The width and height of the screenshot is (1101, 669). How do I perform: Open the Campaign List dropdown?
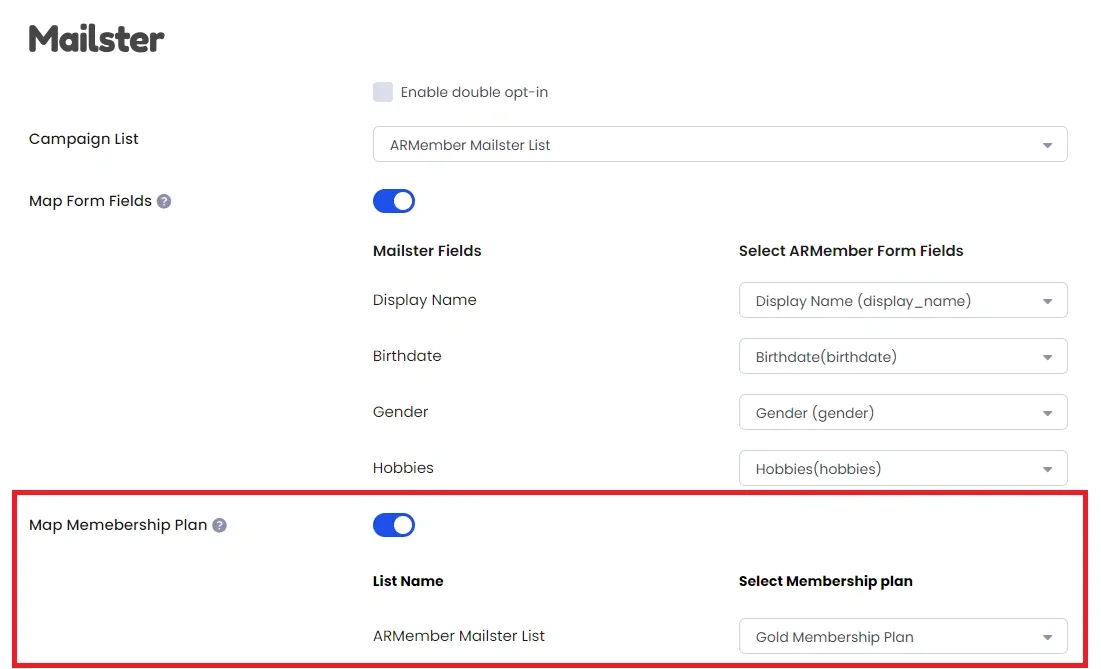(x=720, y=145)
